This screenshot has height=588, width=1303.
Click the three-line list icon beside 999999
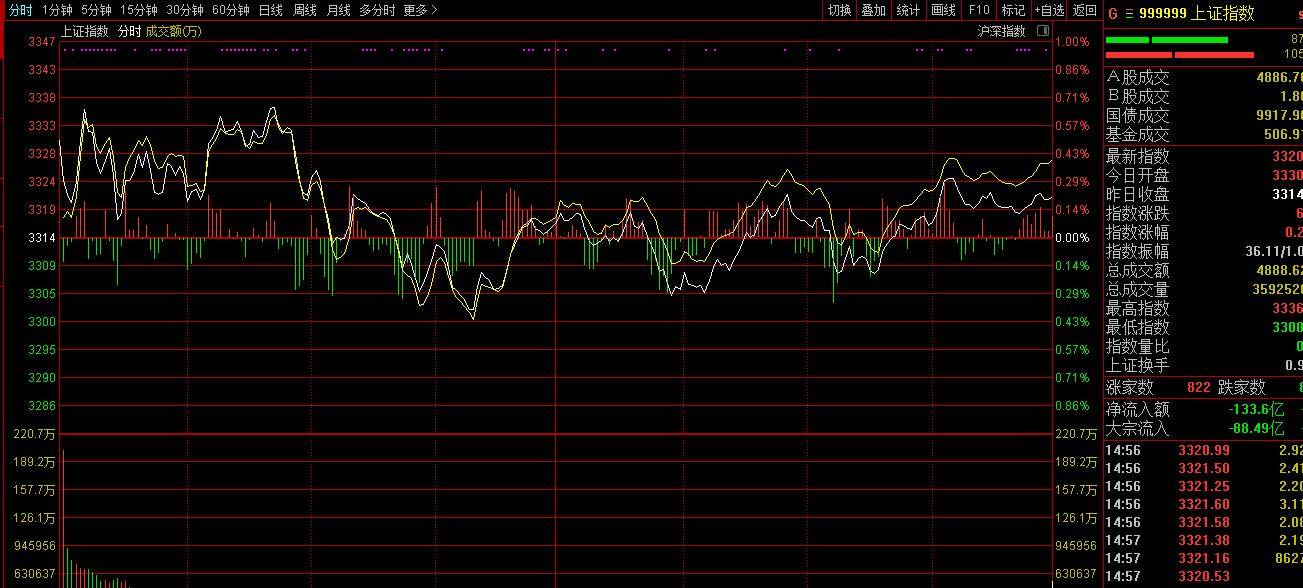(1129, 13)
